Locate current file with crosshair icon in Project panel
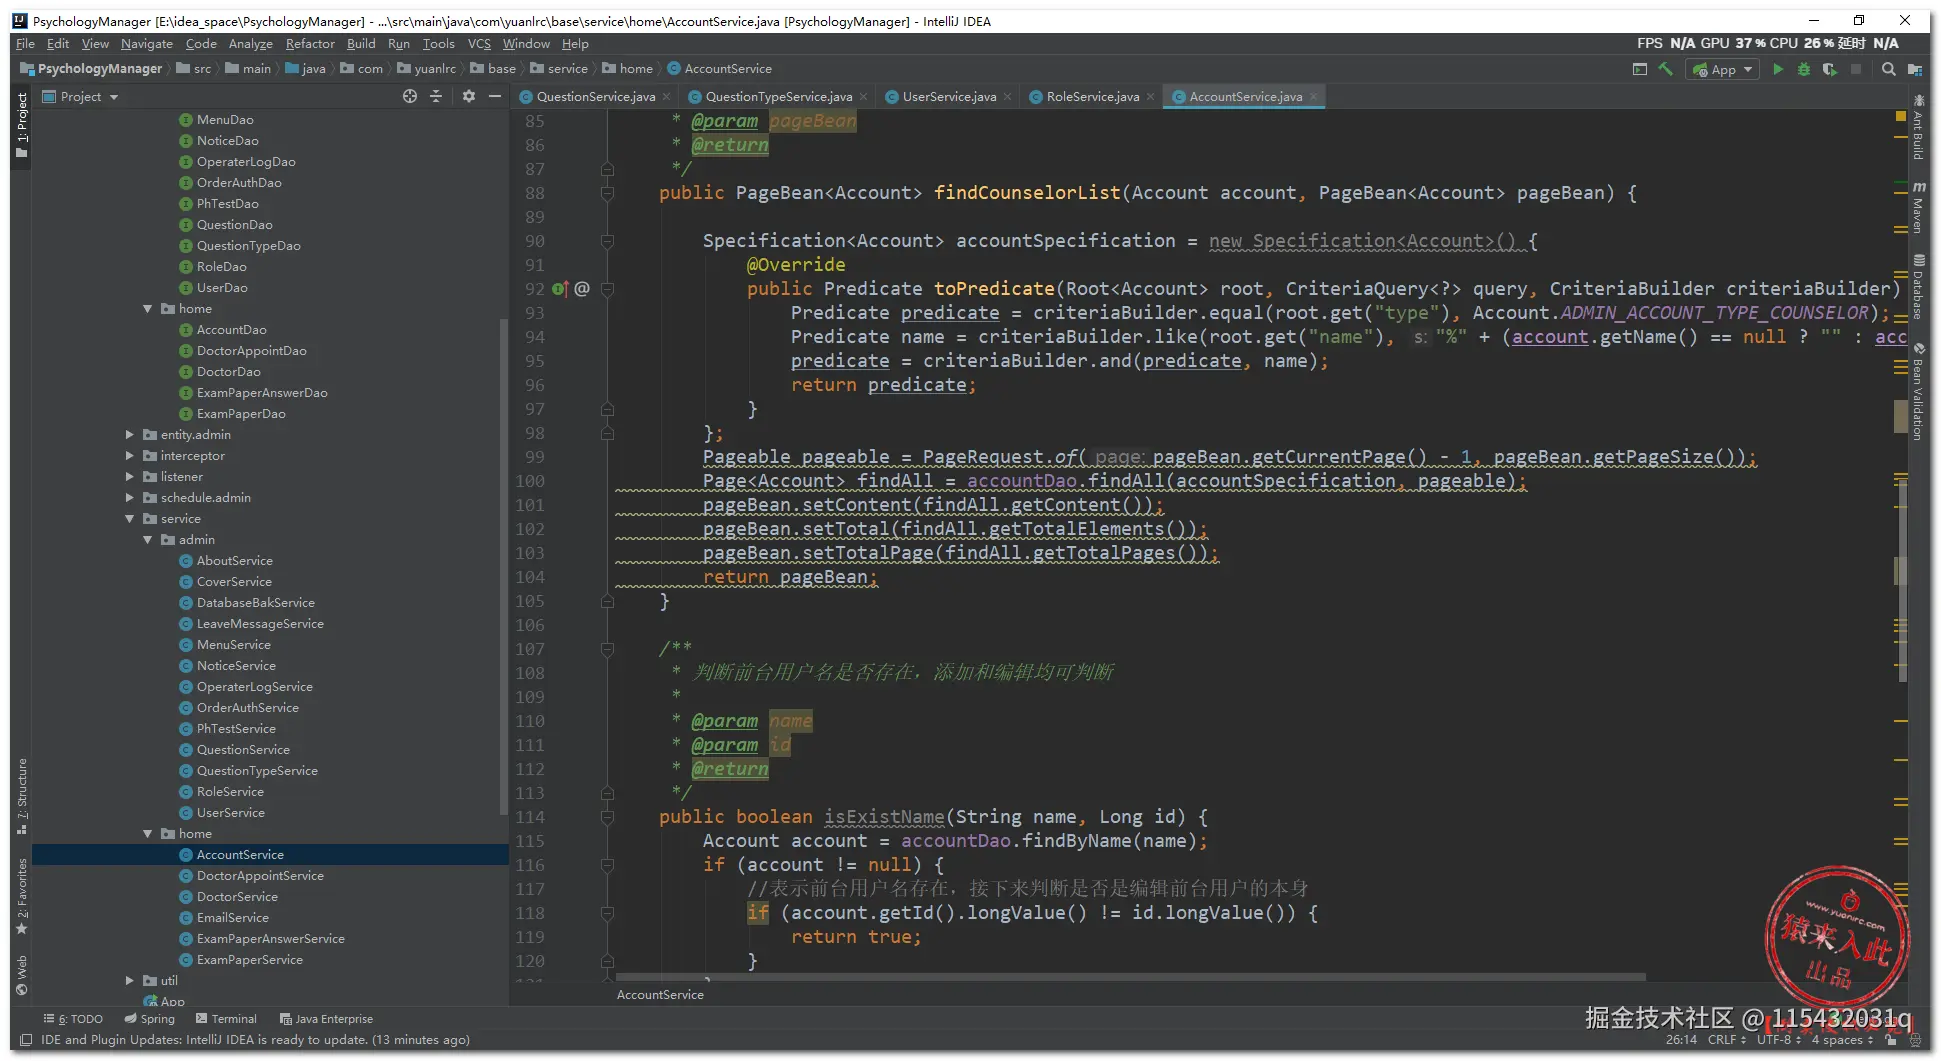Image resolution: width=1941 pixels, height=1061 pixels. tap(409, 97)
